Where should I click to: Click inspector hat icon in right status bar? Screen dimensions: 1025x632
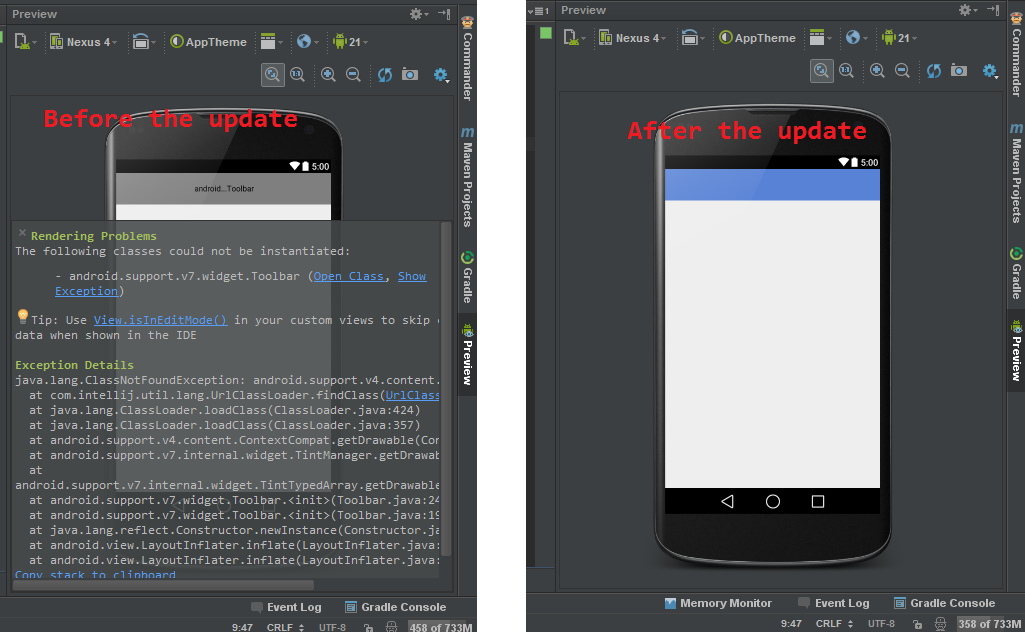tap(940, 624)
